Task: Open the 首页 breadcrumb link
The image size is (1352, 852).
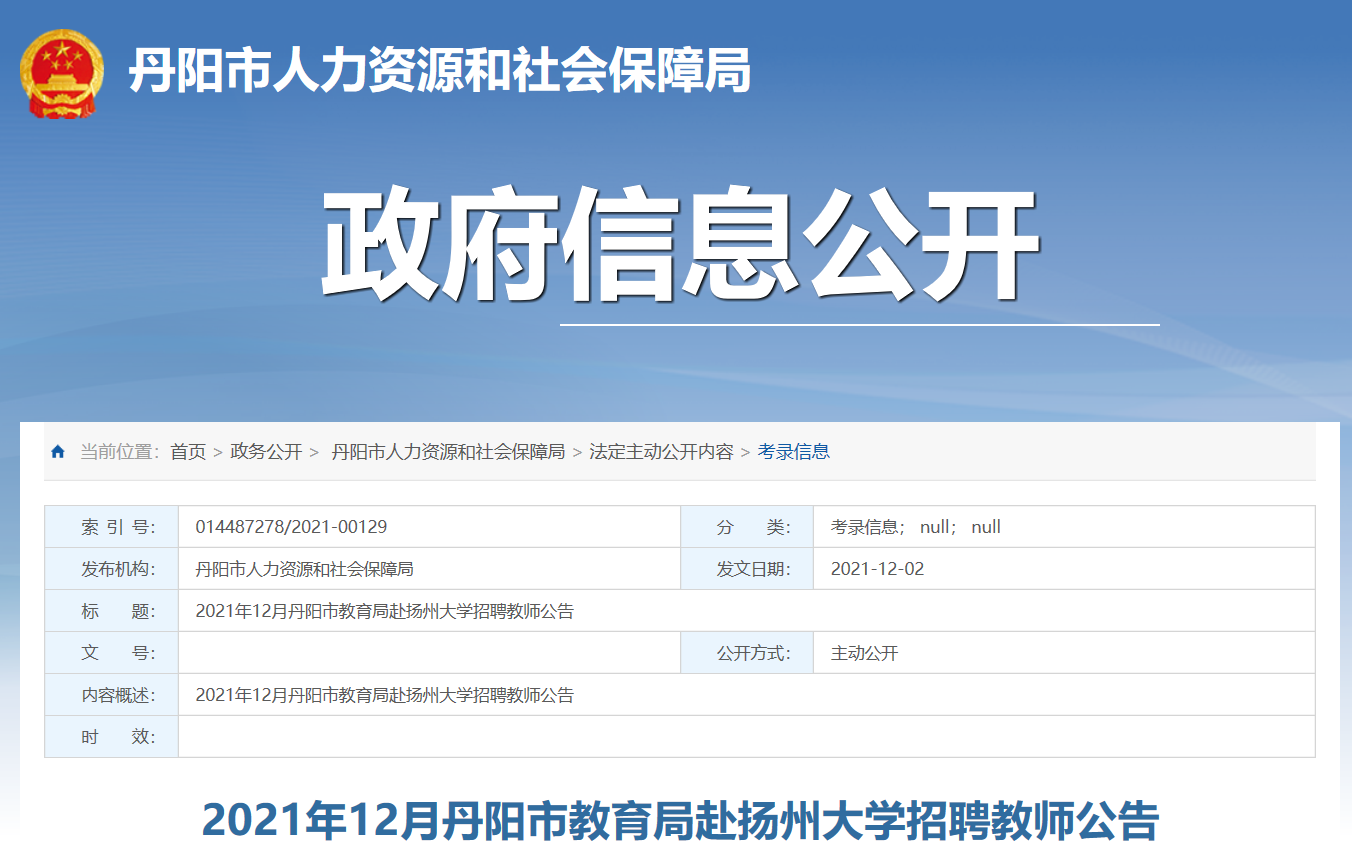Action: tap(188, 452)
